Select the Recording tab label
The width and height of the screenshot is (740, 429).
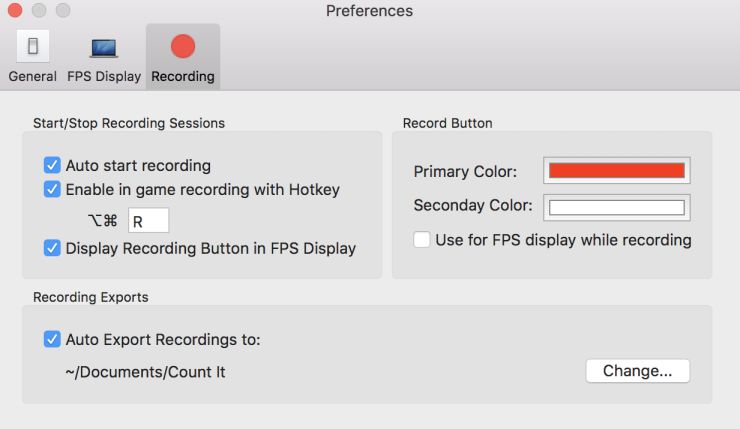[x=183, y=76]
